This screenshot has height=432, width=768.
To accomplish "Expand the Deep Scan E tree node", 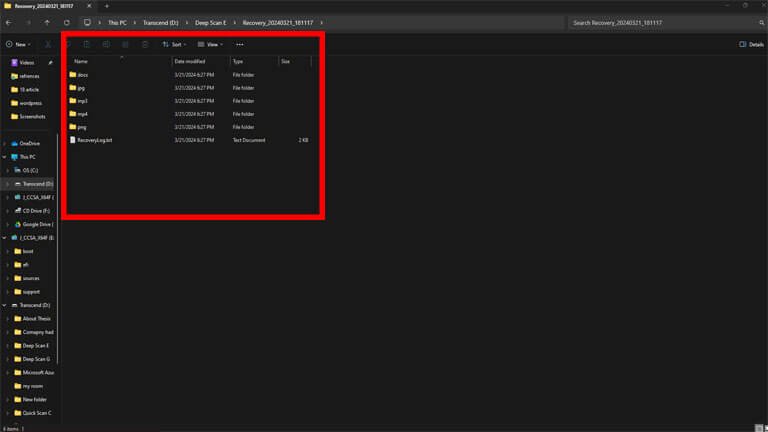I will pos(8,346).
